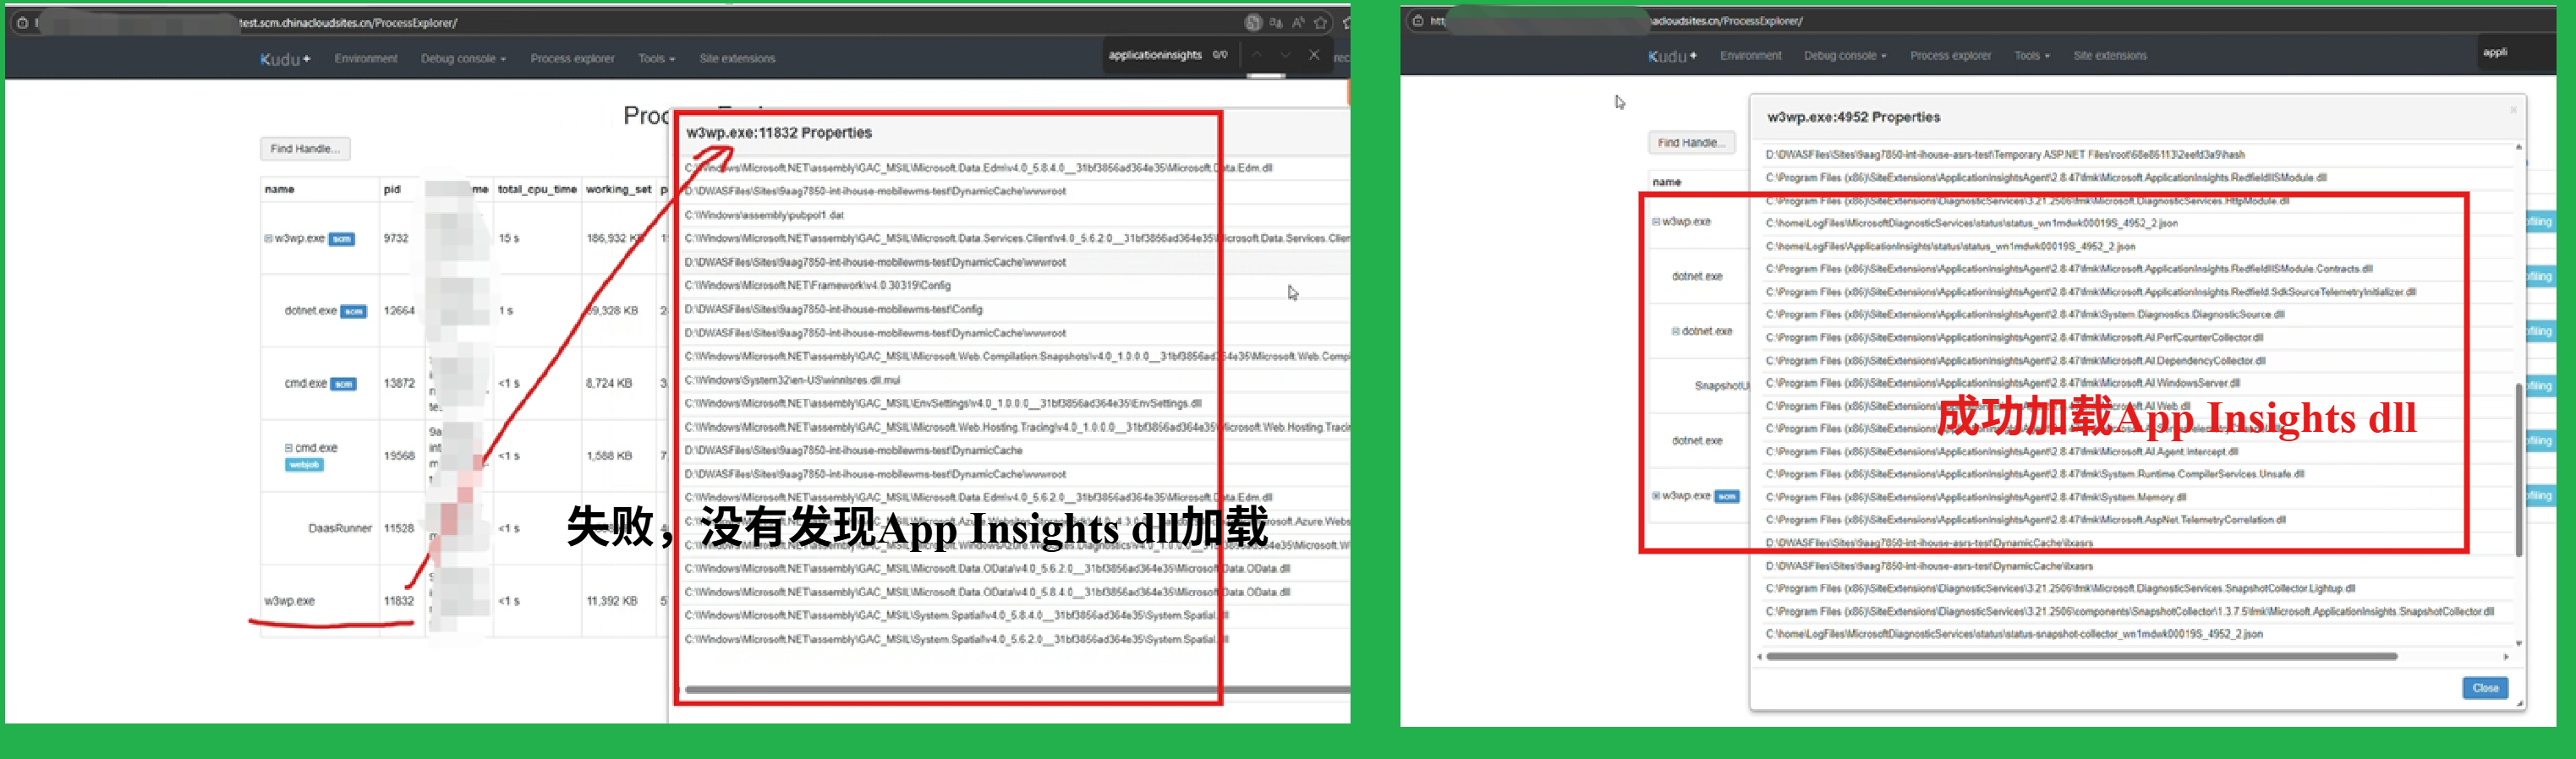Click the webjob badge under cmd.exe 19568
The image size is (2576, 759).
click(304, 465)
